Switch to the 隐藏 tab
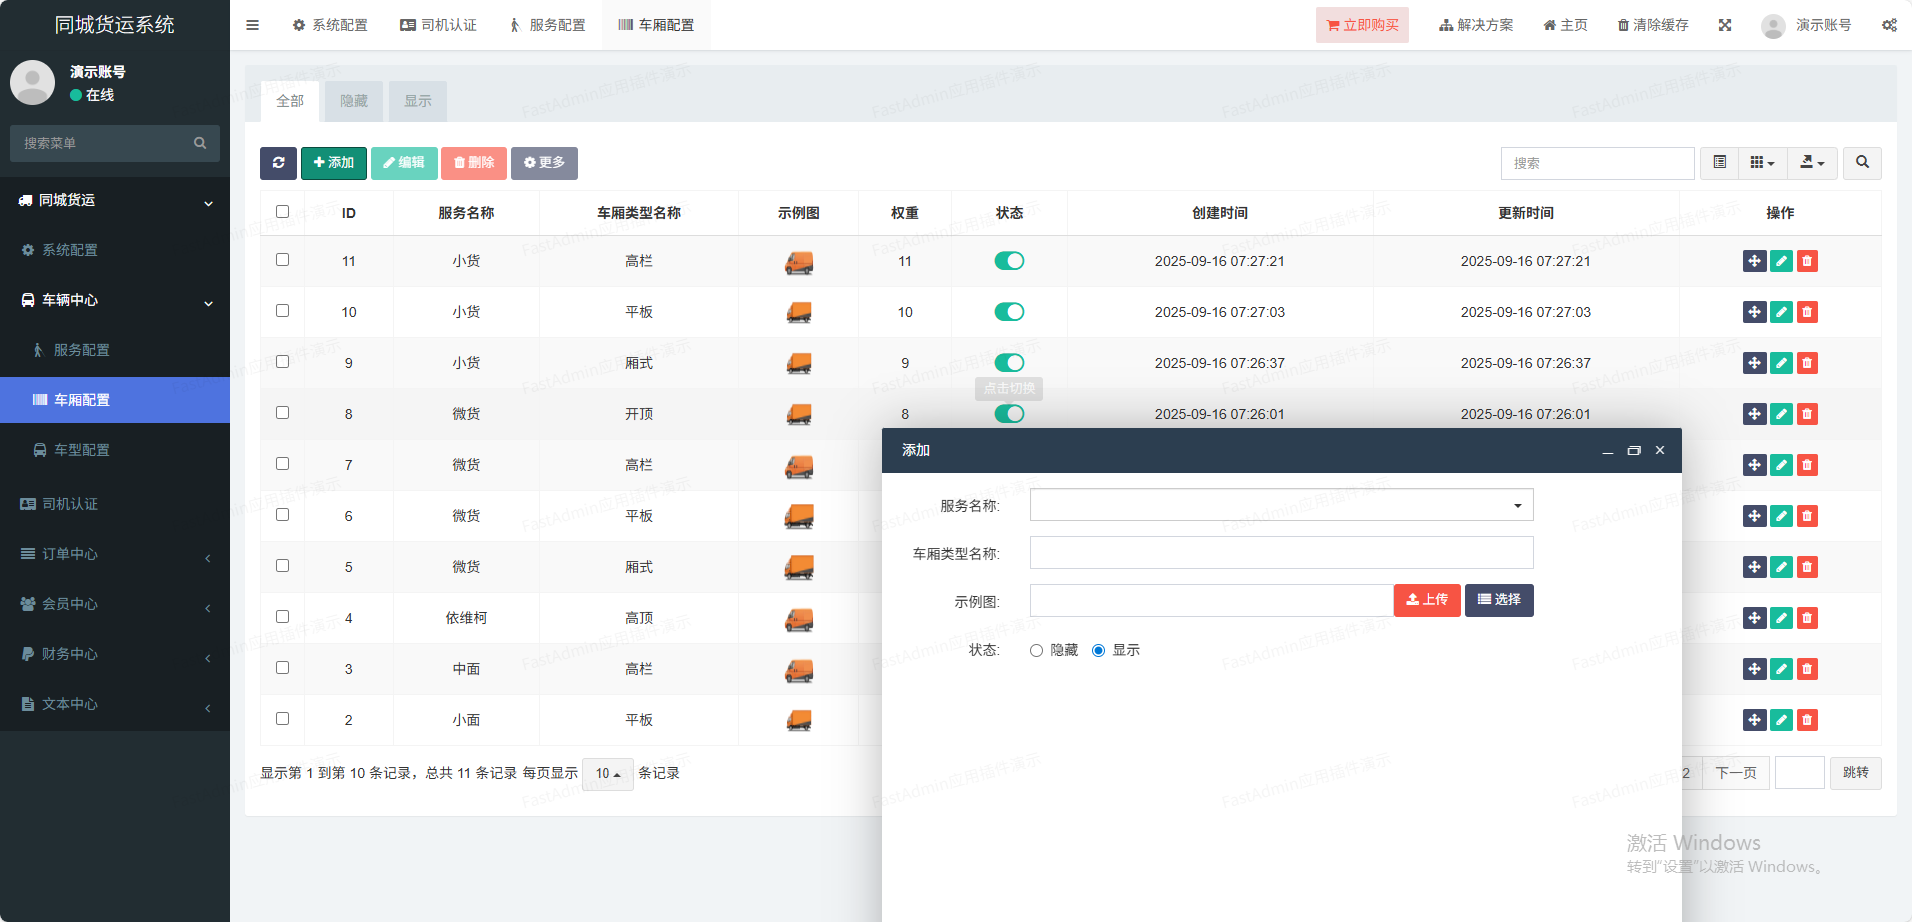This screenshot has width=1912, height=922. point(354,101)
